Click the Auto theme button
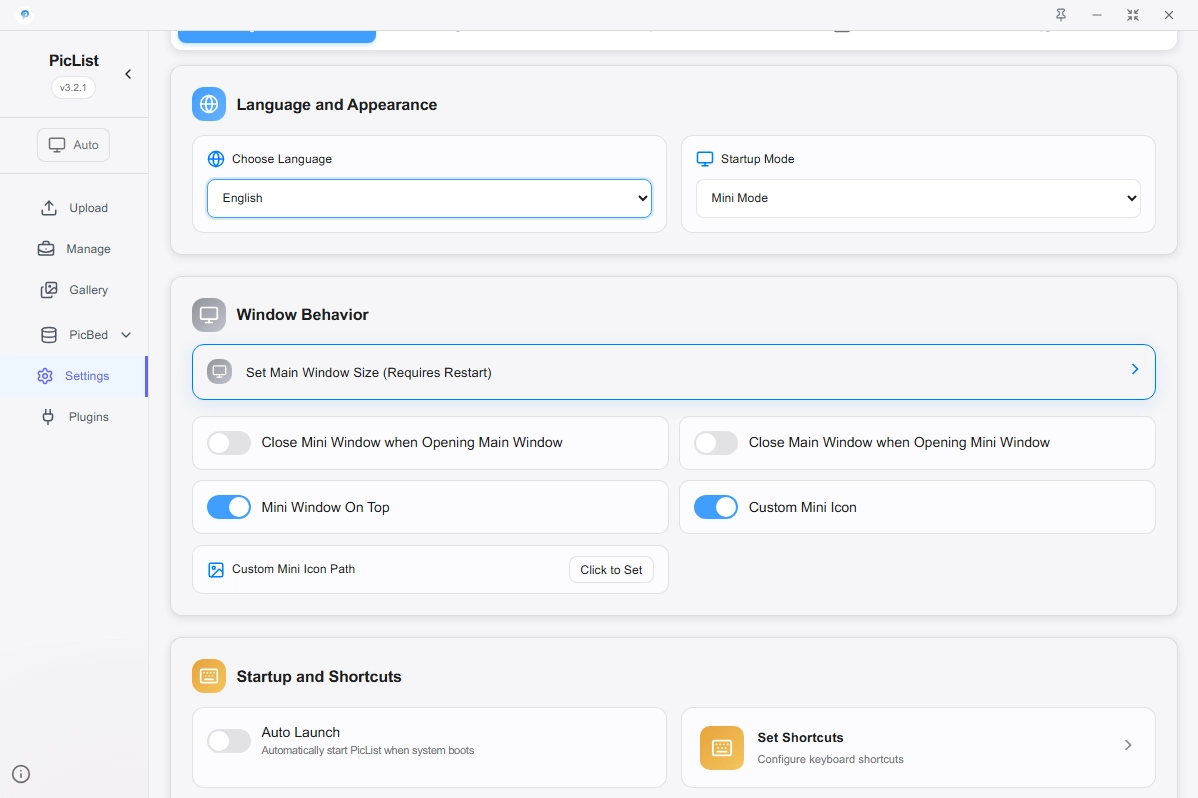 74,145
